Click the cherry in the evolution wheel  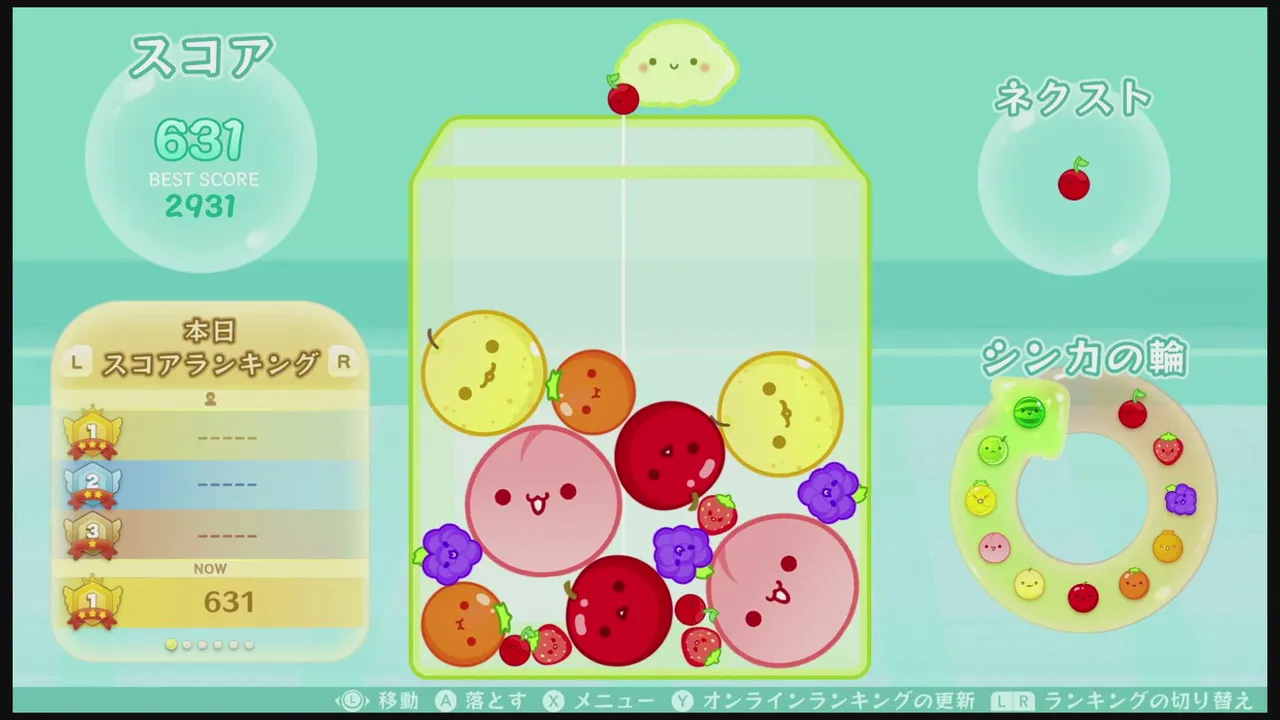click(x=1133, y=409)
